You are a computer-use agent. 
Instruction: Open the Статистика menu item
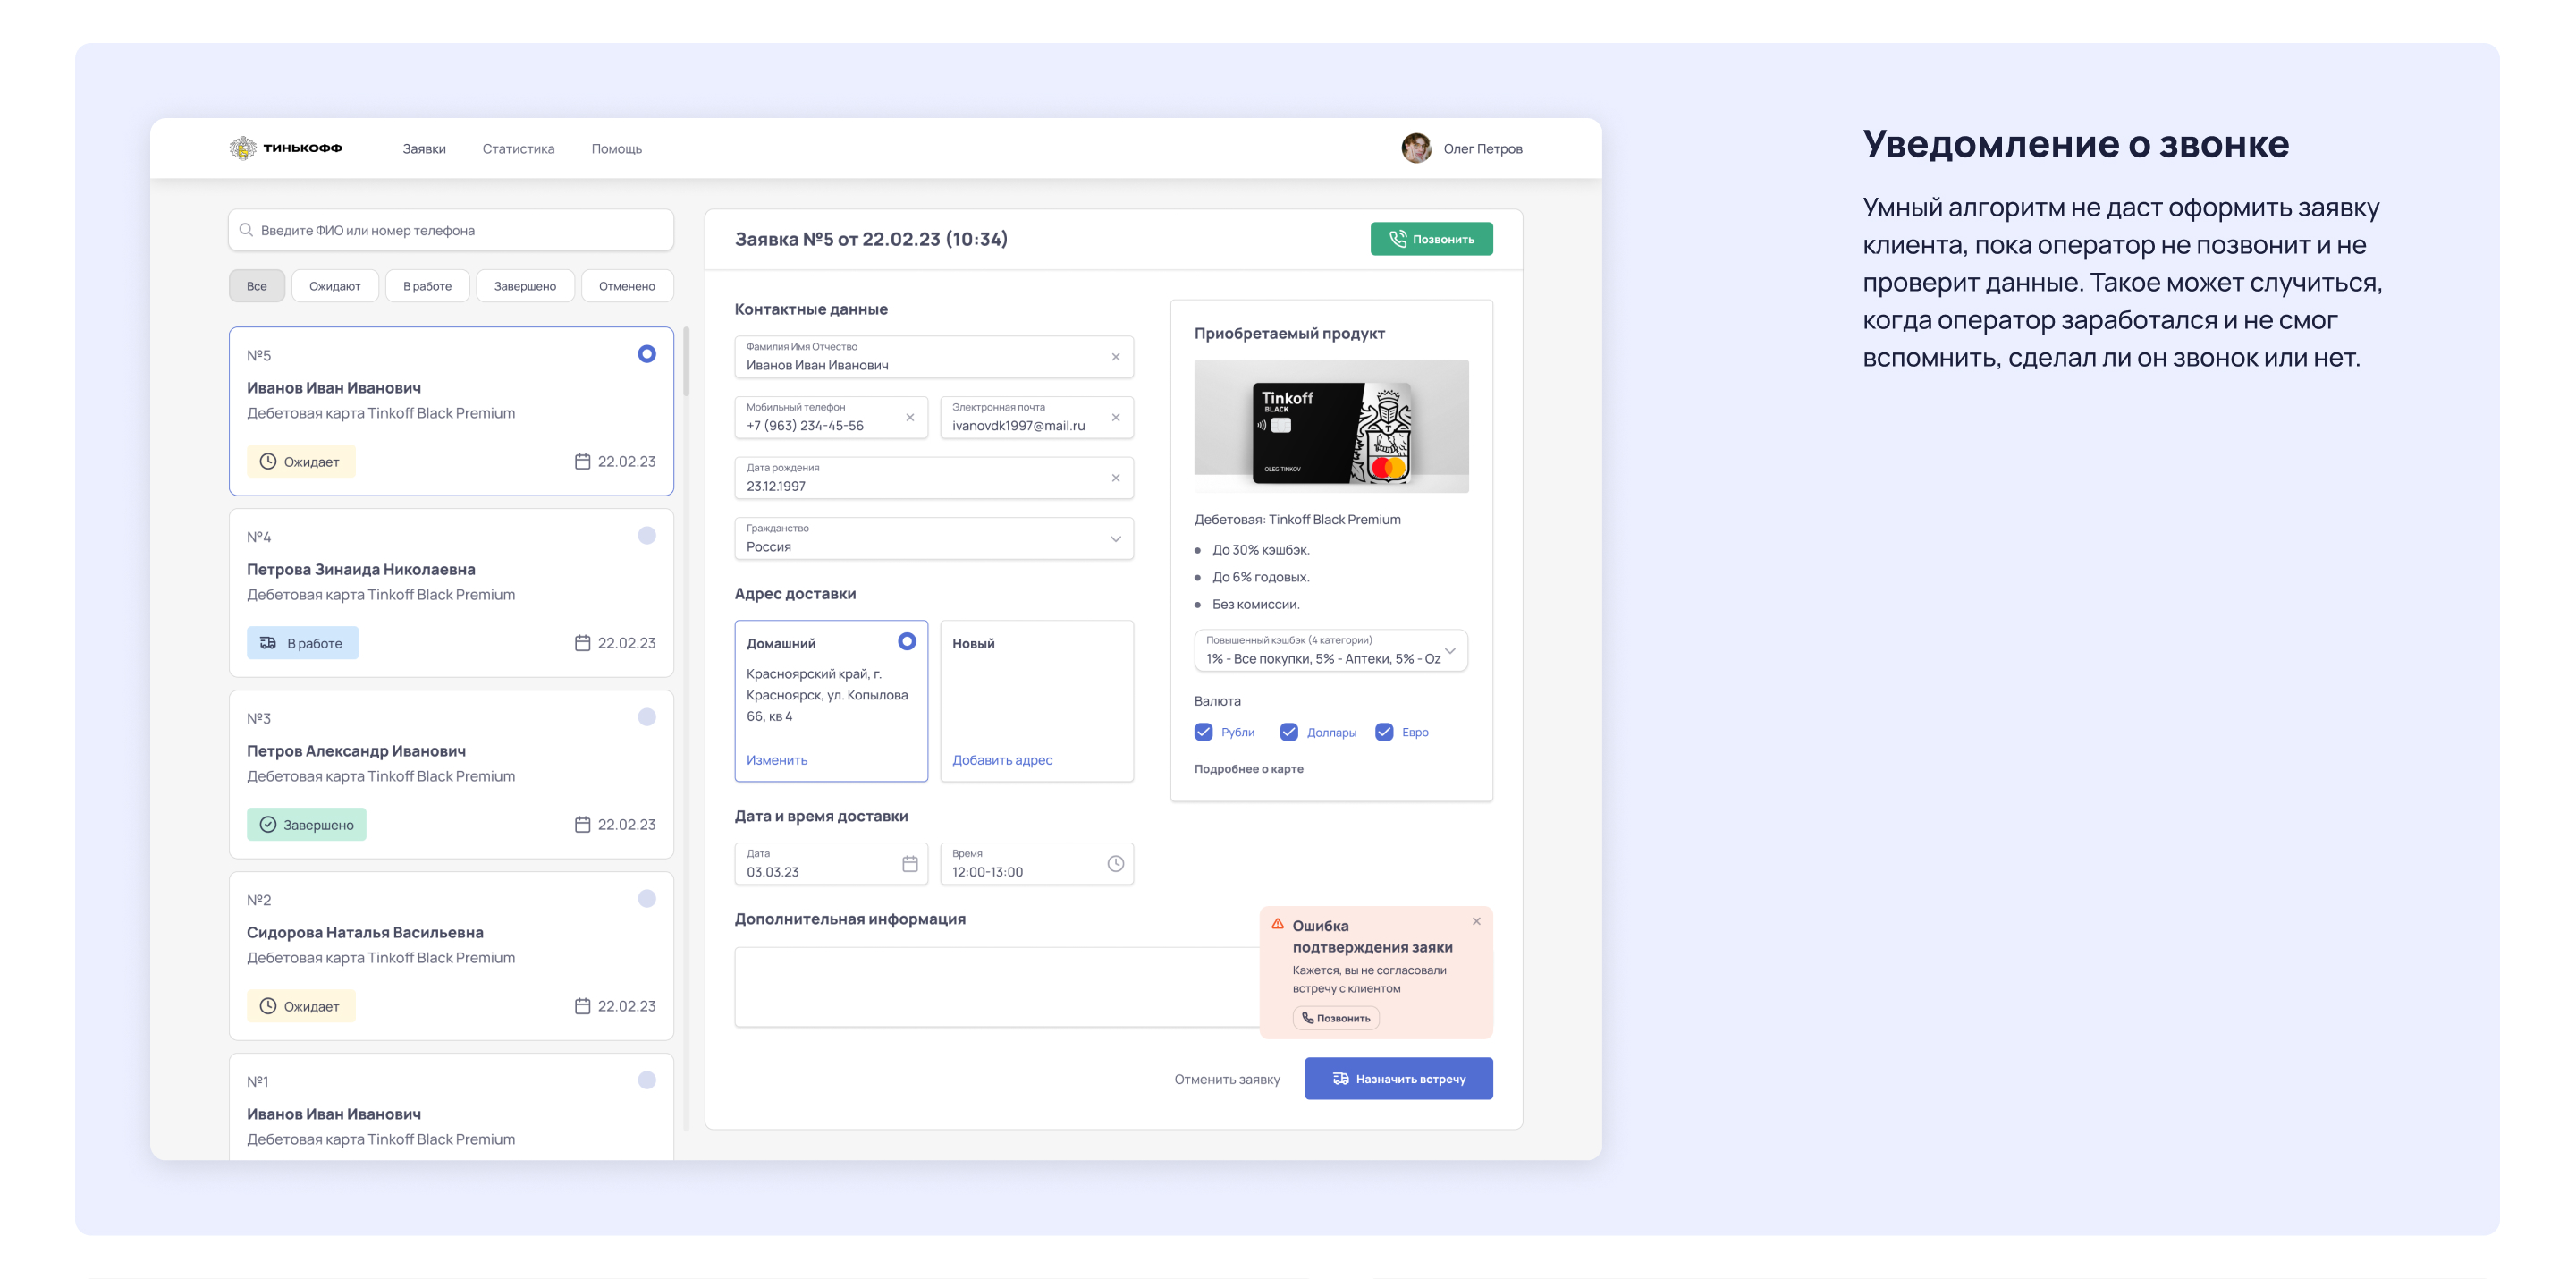[x=518, y=149]
